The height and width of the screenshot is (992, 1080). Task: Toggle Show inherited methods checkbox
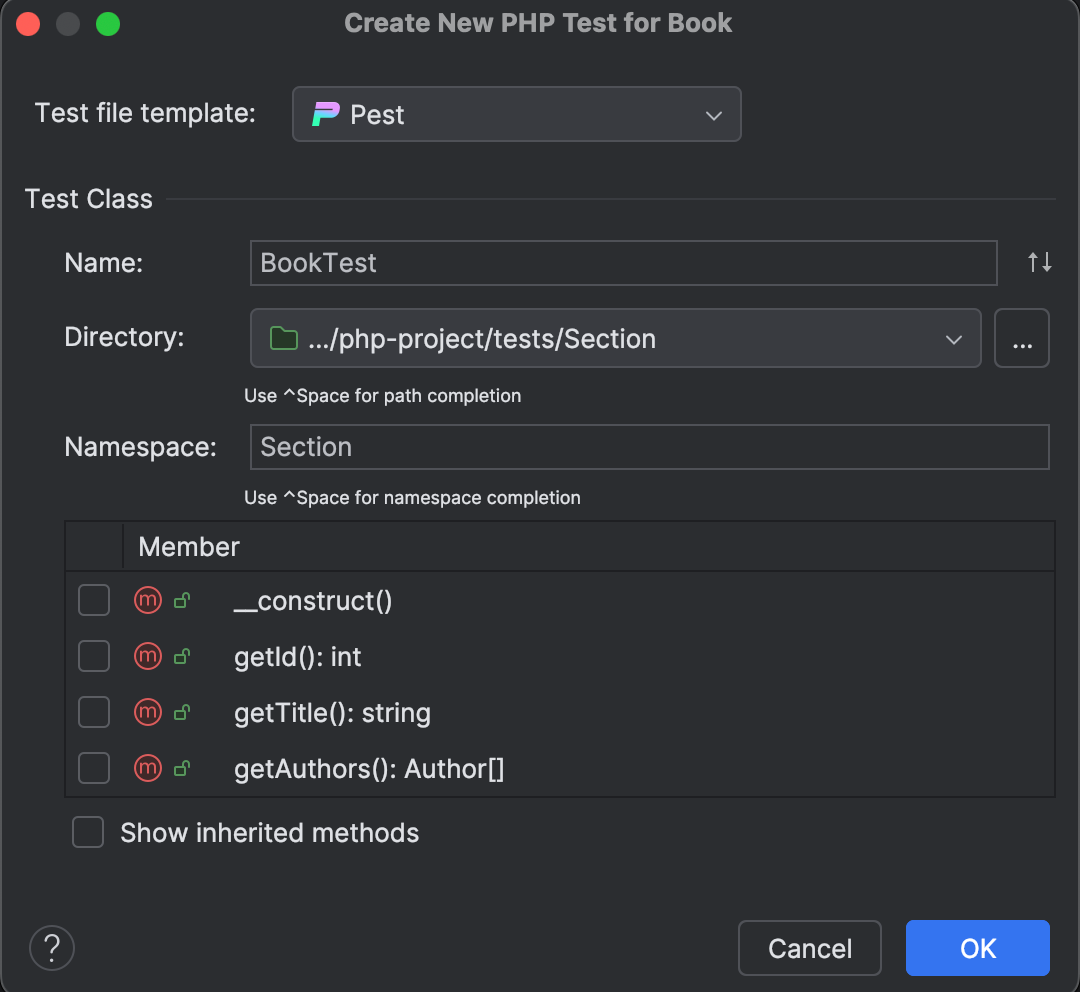(x=88, y=832)
